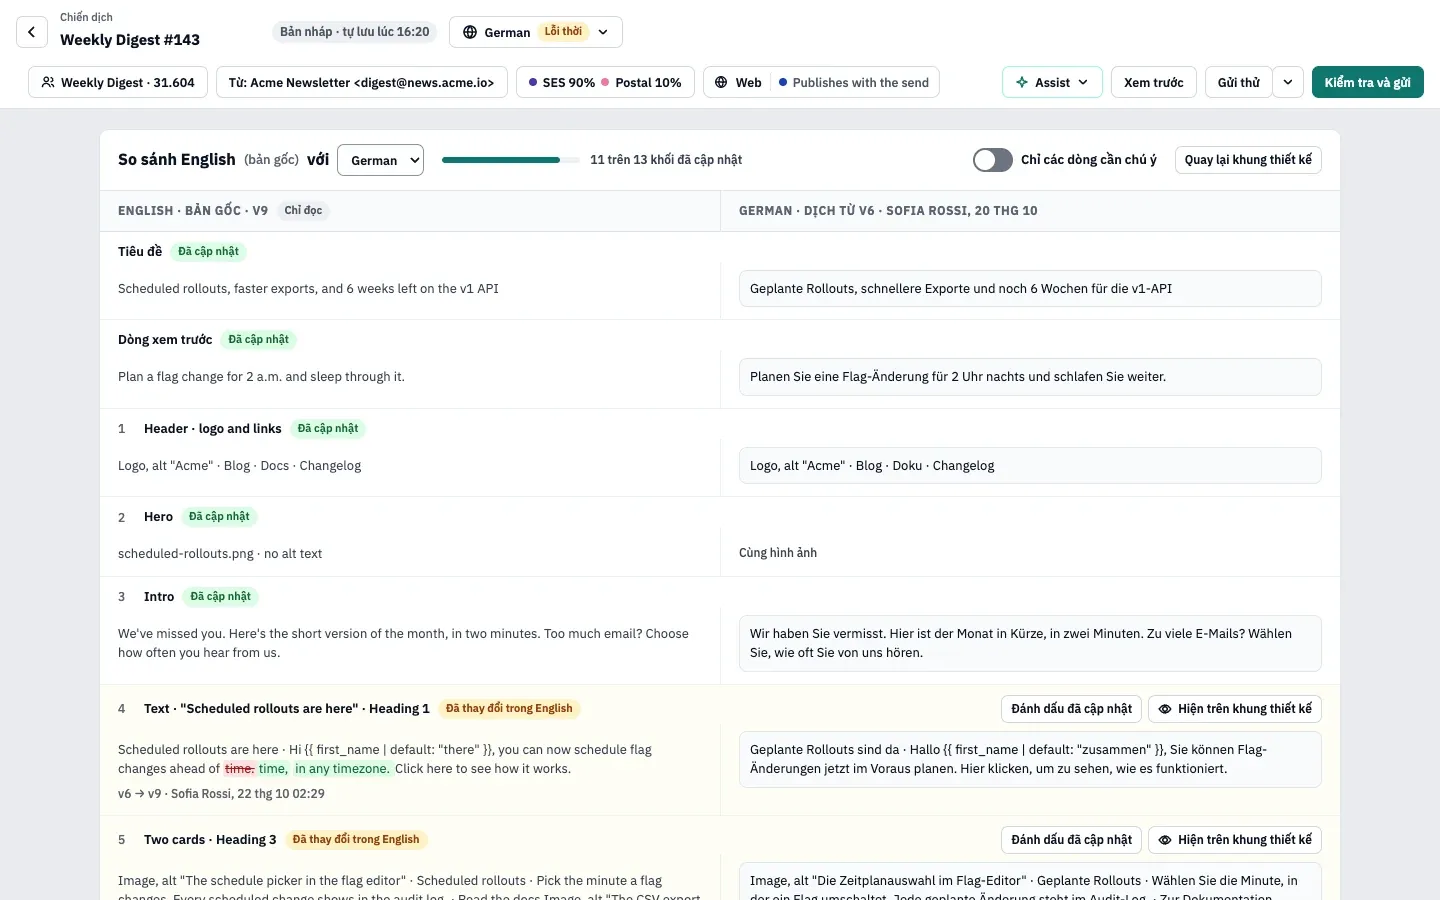Screen dimensions: 1440x900
Task: Show Two cards block on design canvas
Action: coord(1235,840)
